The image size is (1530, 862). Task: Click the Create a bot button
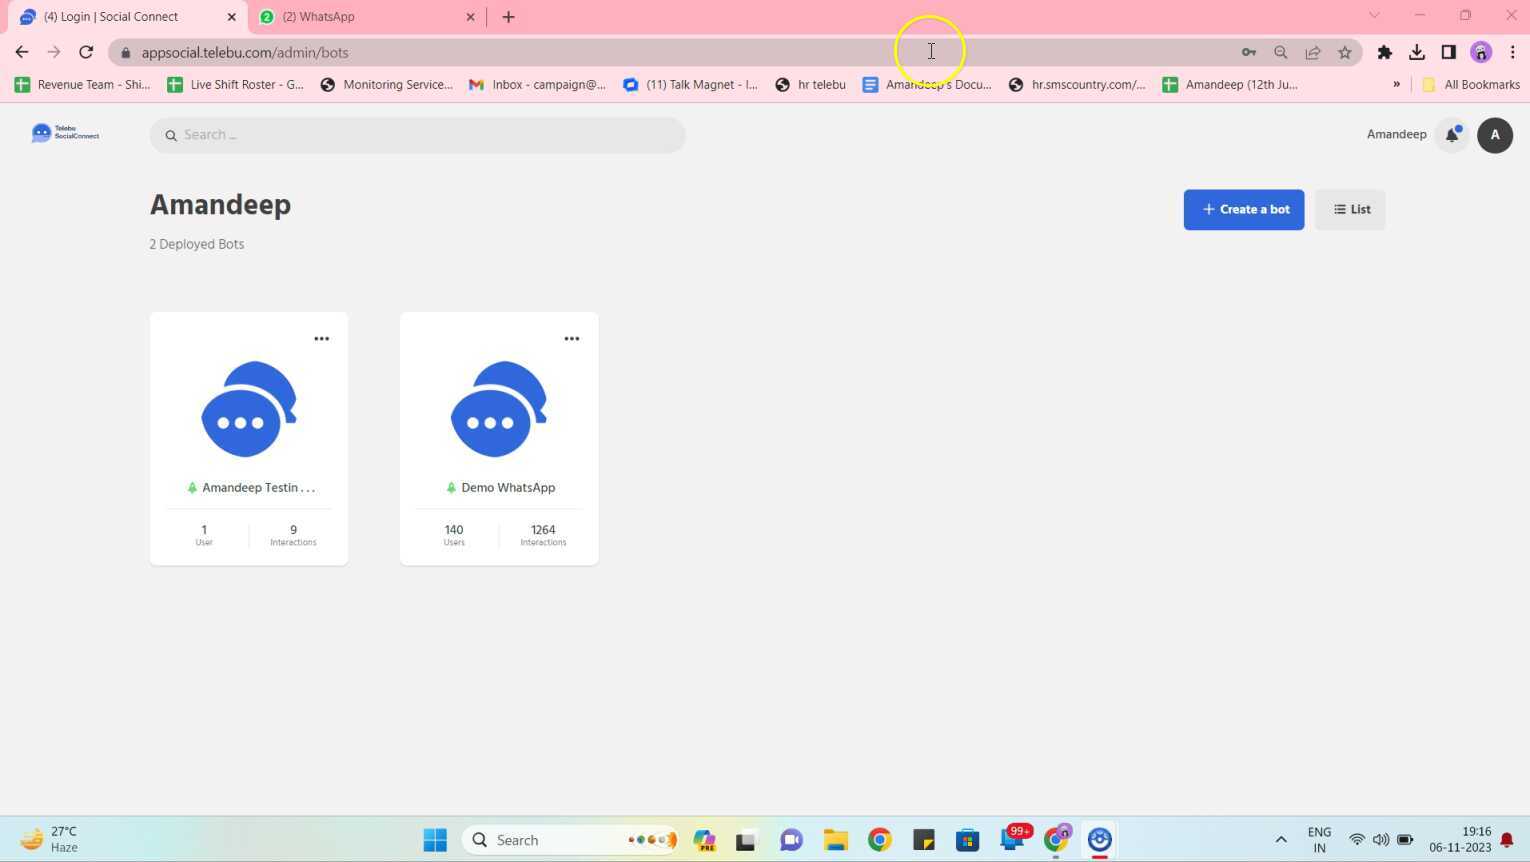1243,210
